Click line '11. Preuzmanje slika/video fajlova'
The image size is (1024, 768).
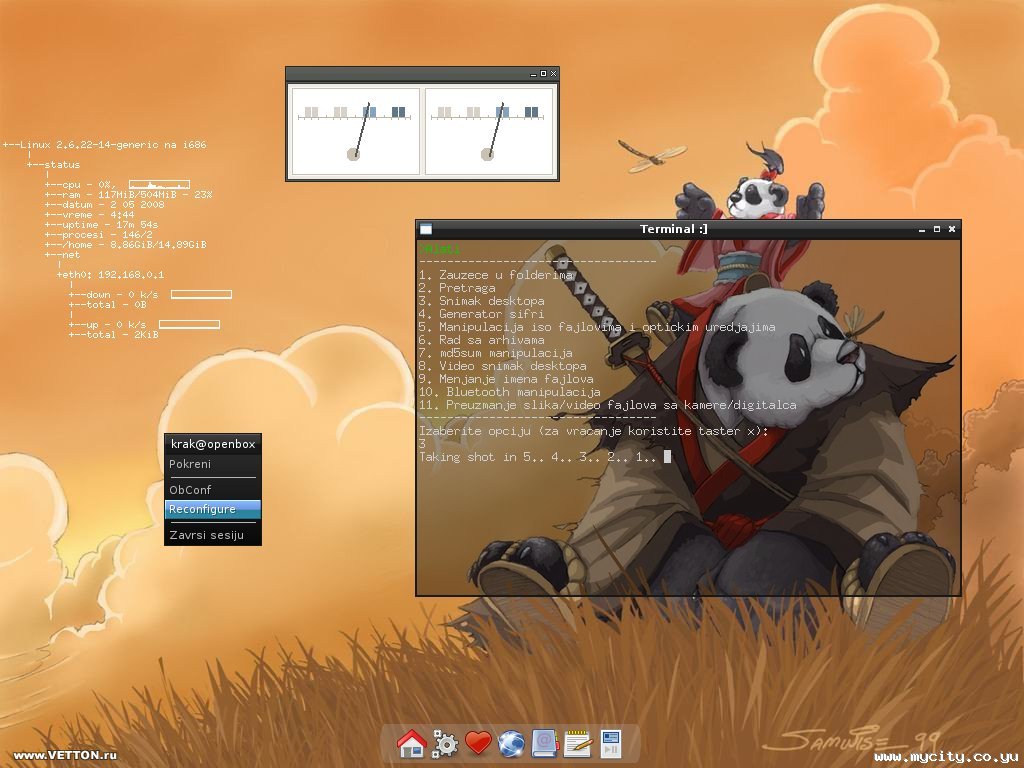tap(607, 406)
